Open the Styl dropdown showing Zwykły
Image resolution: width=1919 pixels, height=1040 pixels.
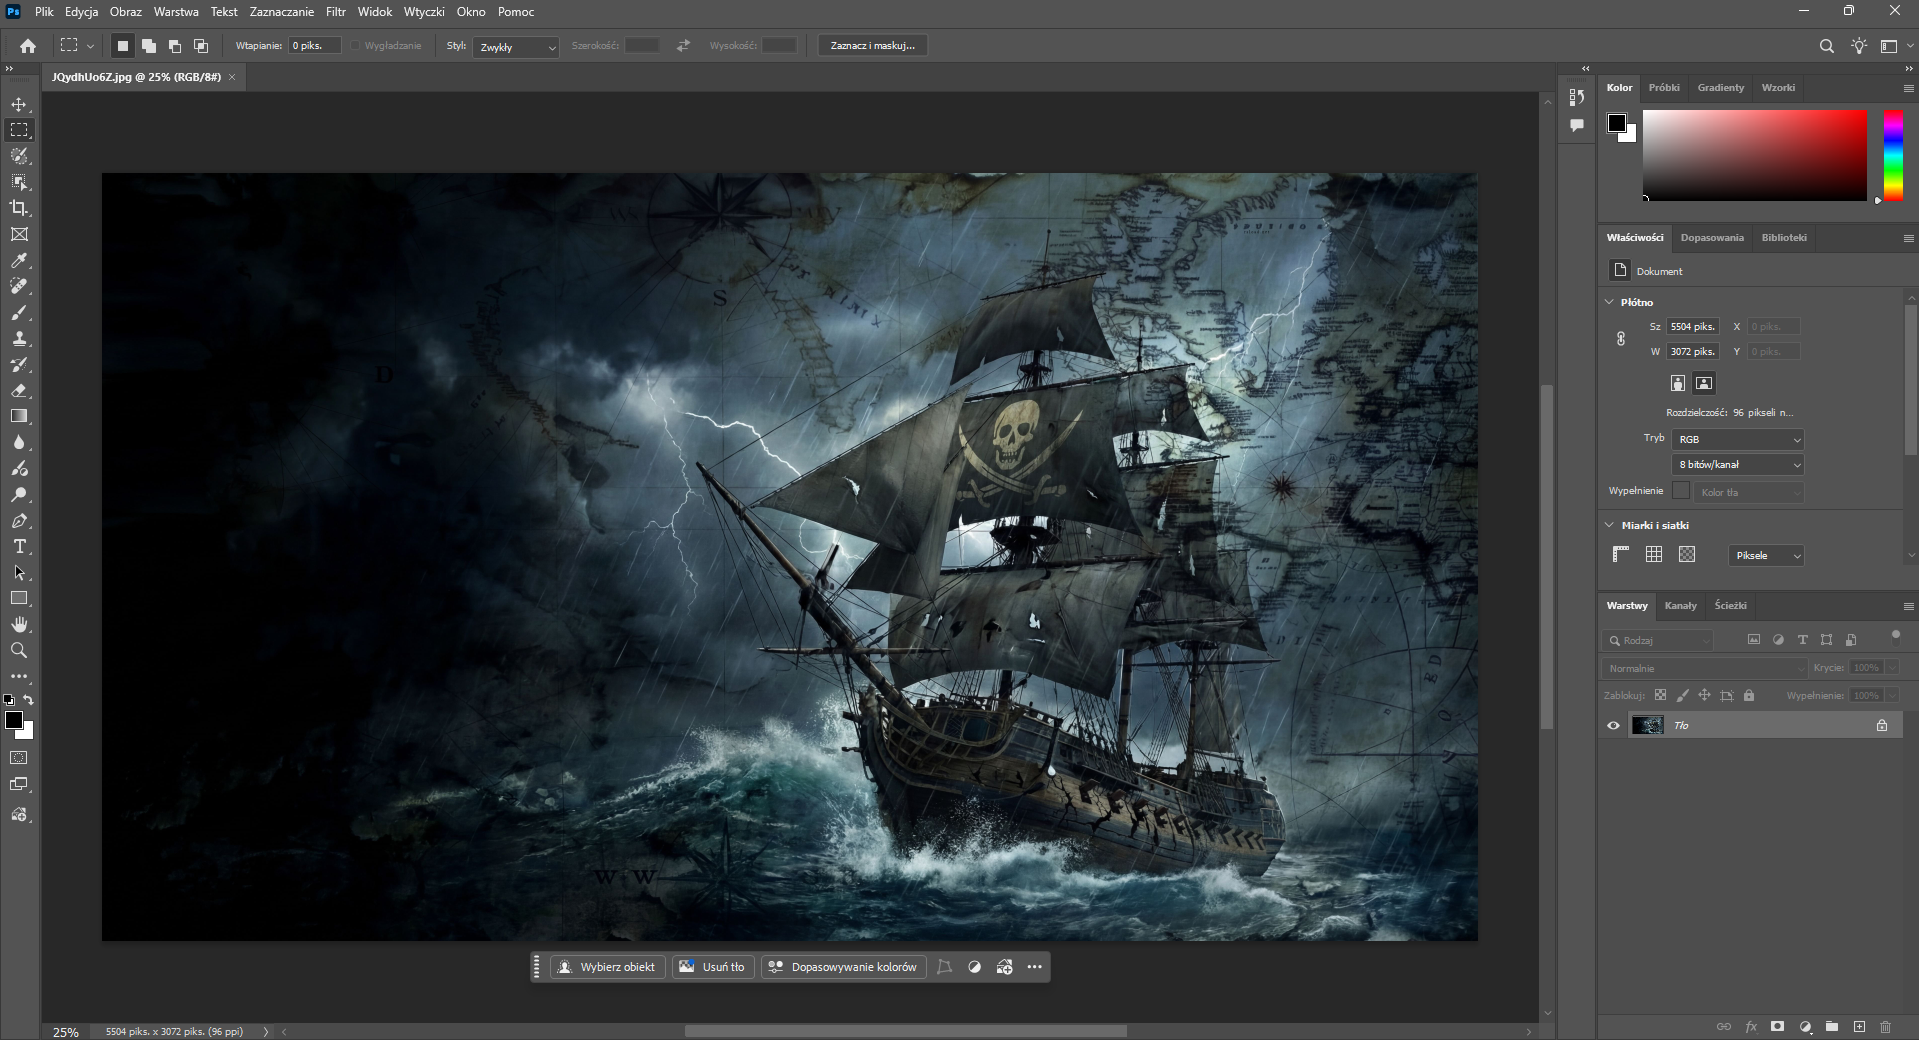pos(516,47)
